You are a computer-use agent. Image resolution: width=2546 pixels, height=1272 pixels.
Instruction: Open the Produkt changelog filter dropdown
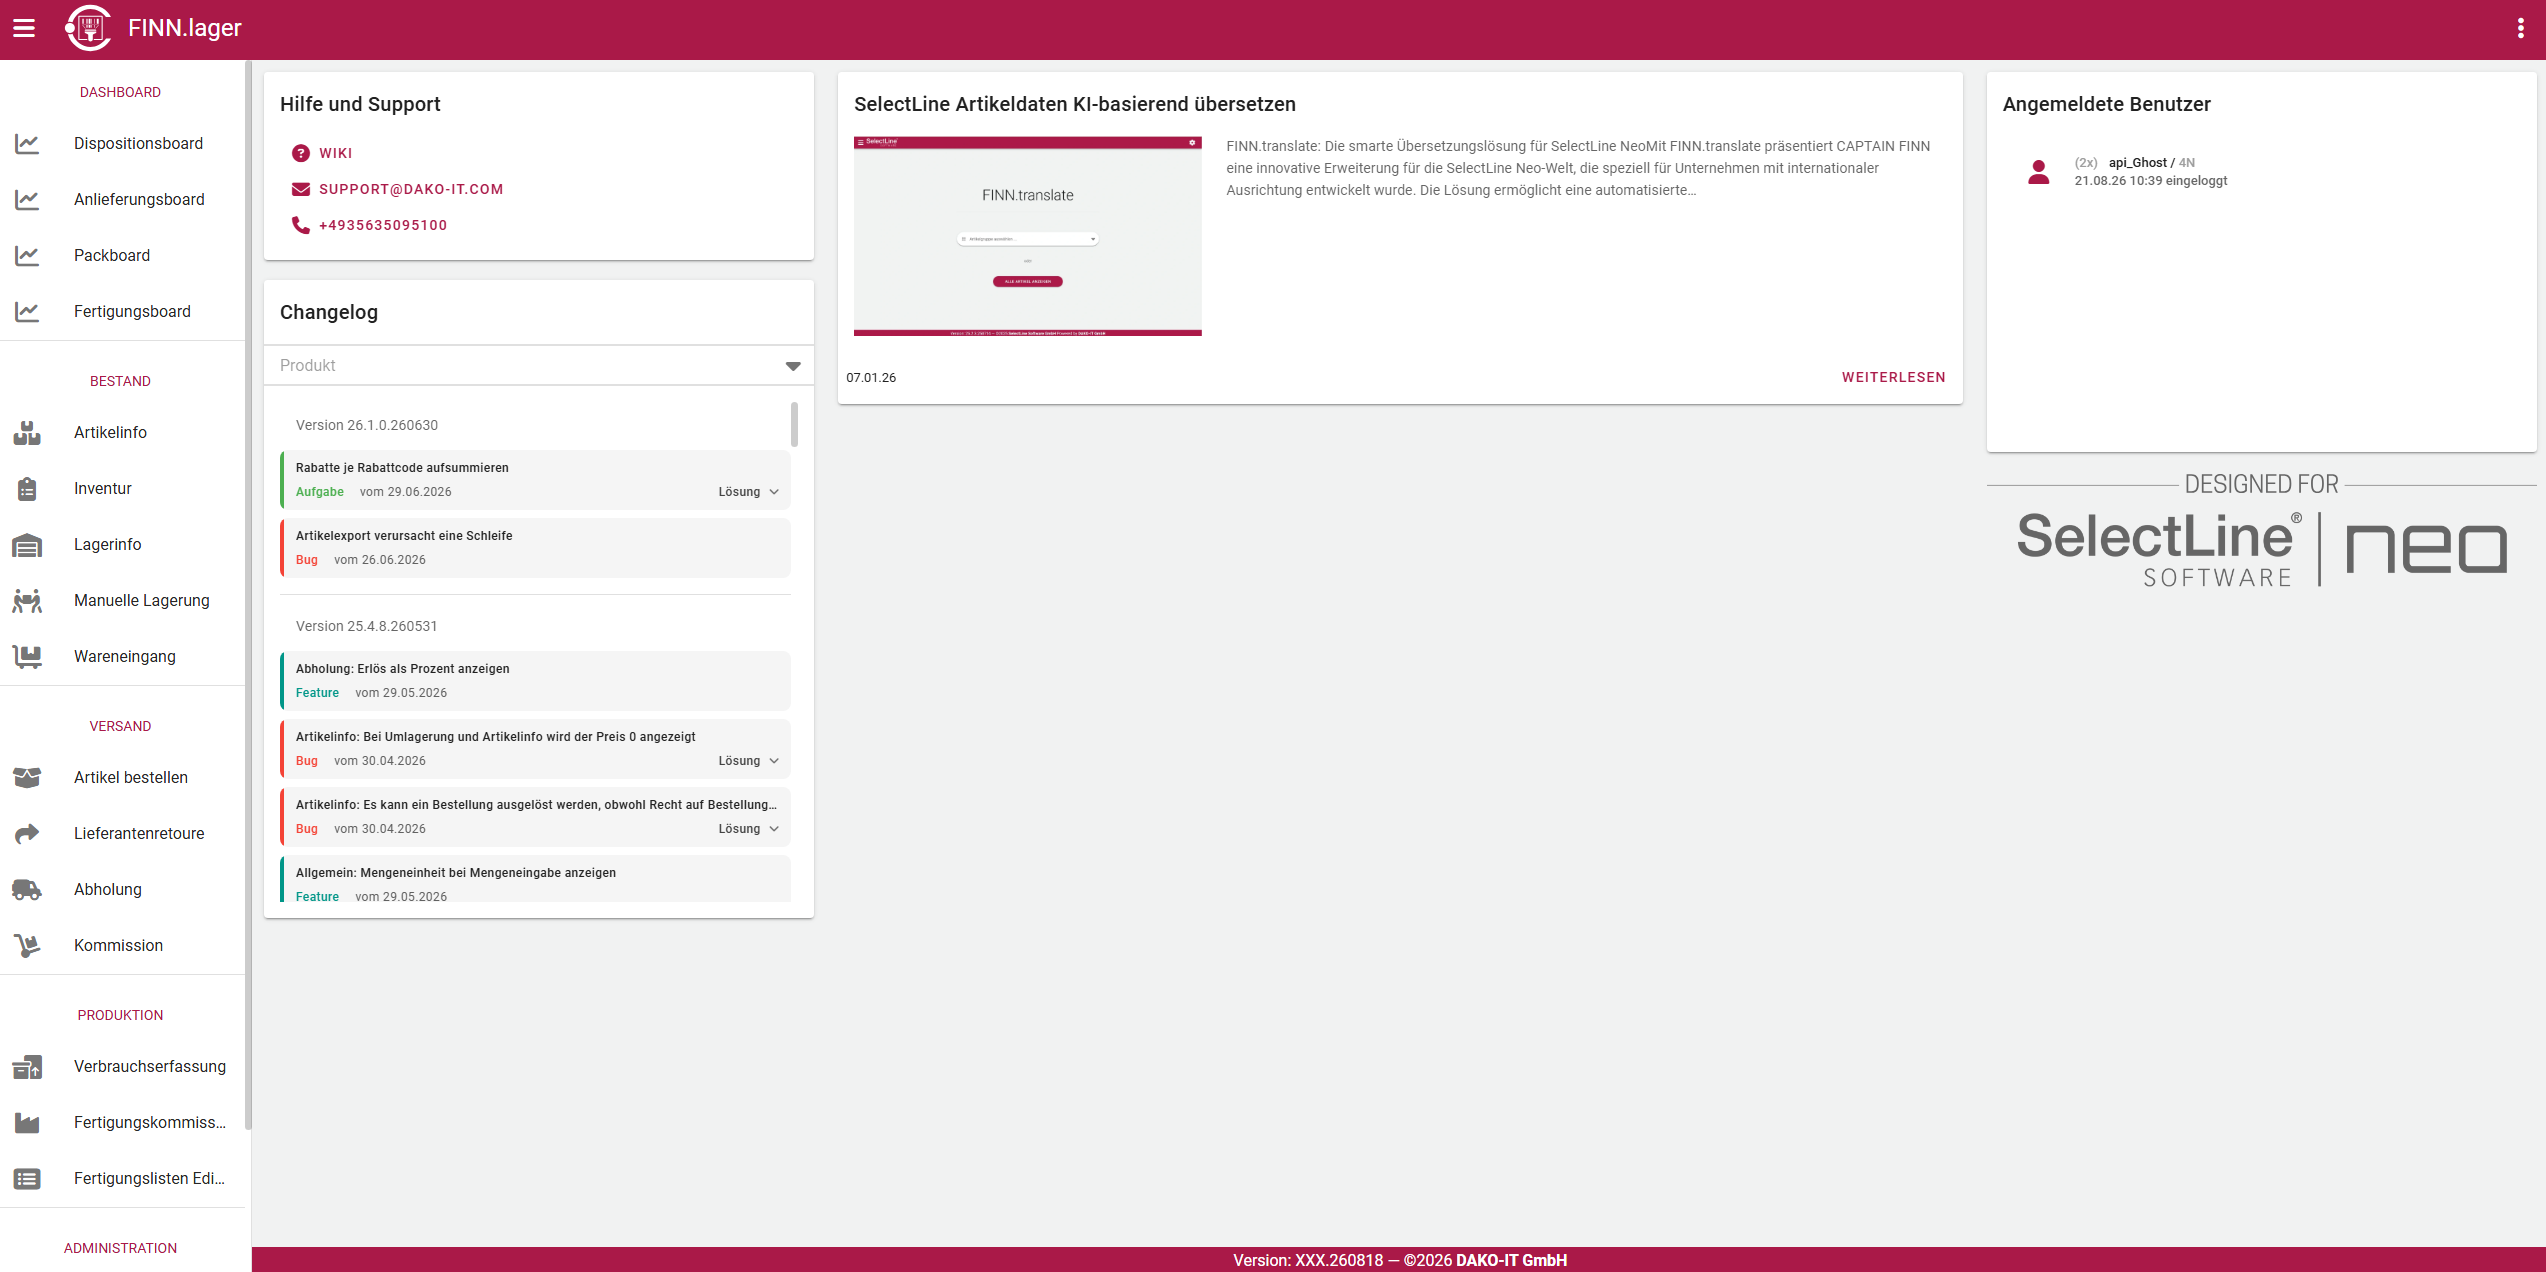pyautogui.click(x=539, y=366)
